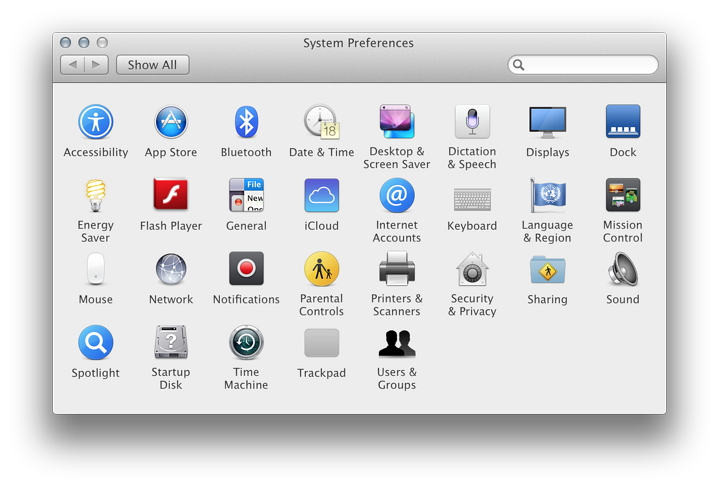Viewport: 719px width, 487px height.
Task: Focus the preferences search field
Action: click(583, 65)
